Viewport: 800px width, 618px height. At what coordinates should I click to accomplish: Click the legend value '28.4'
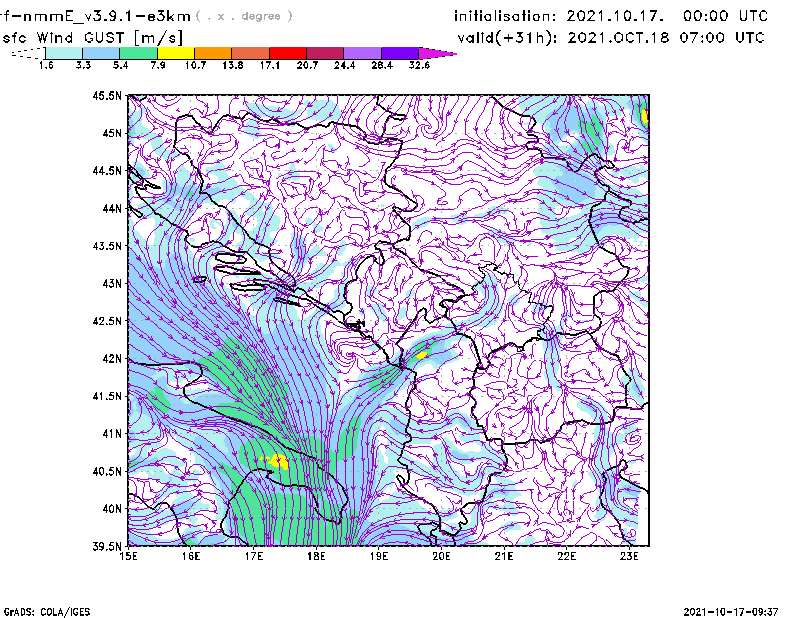(382, 65)
